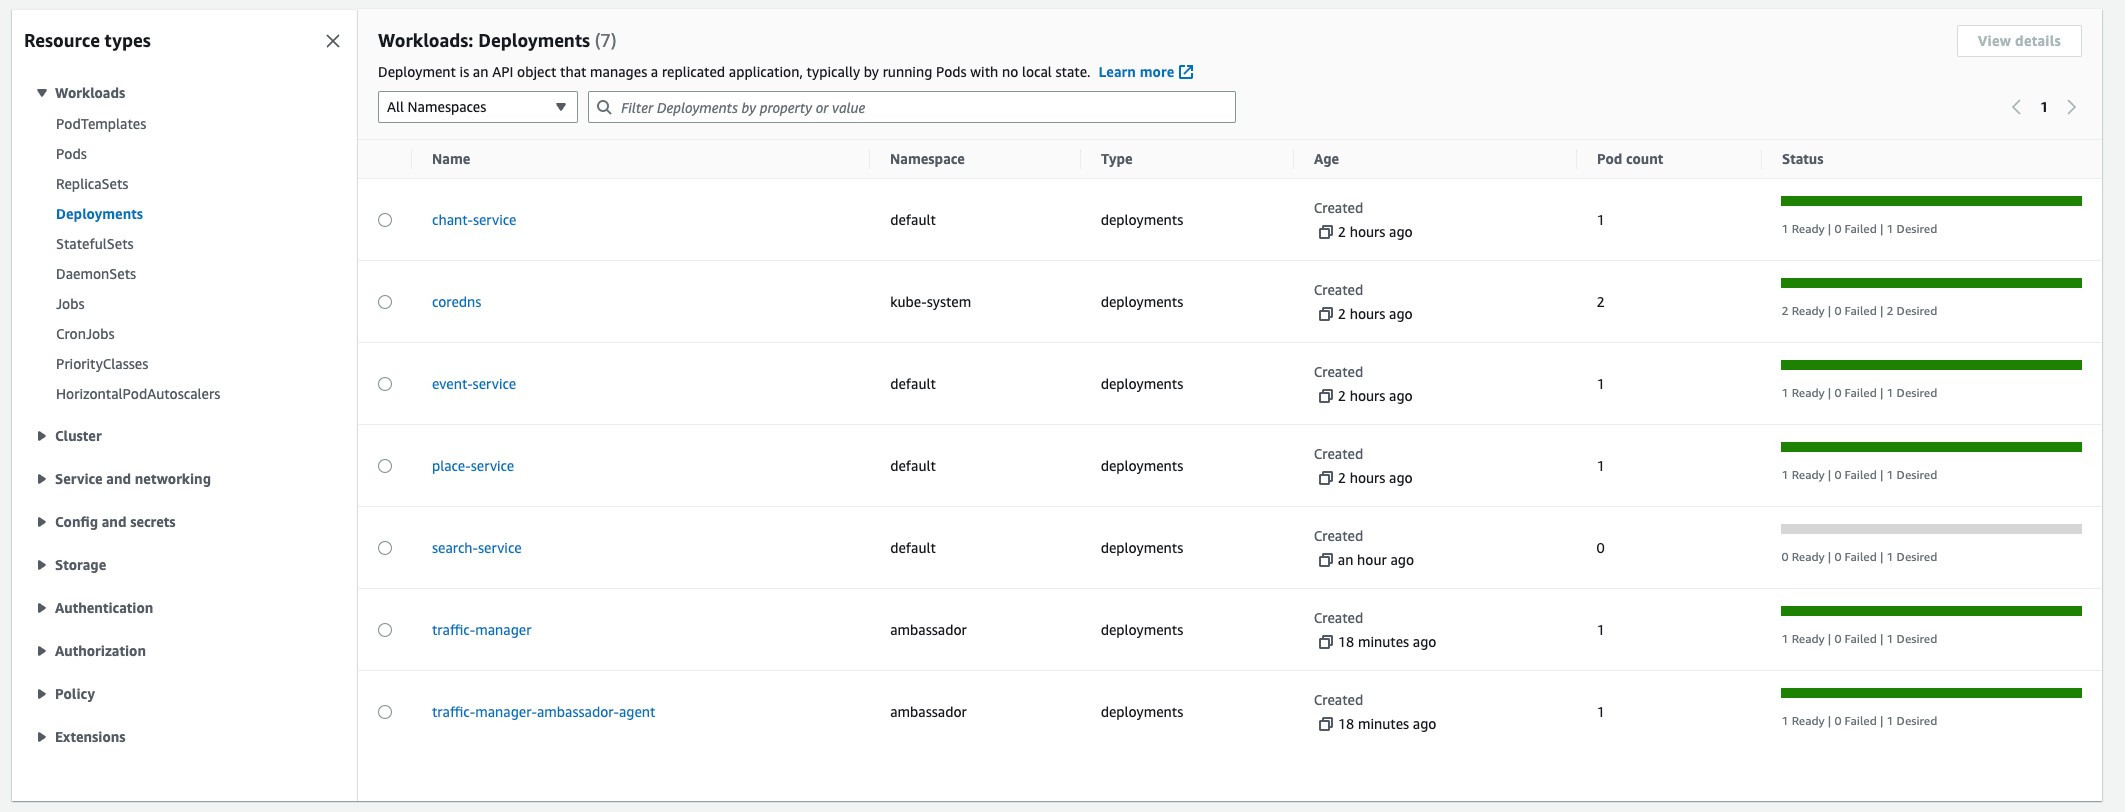Close the Resource types panel

pyautogui.click(x=333, y=41)
